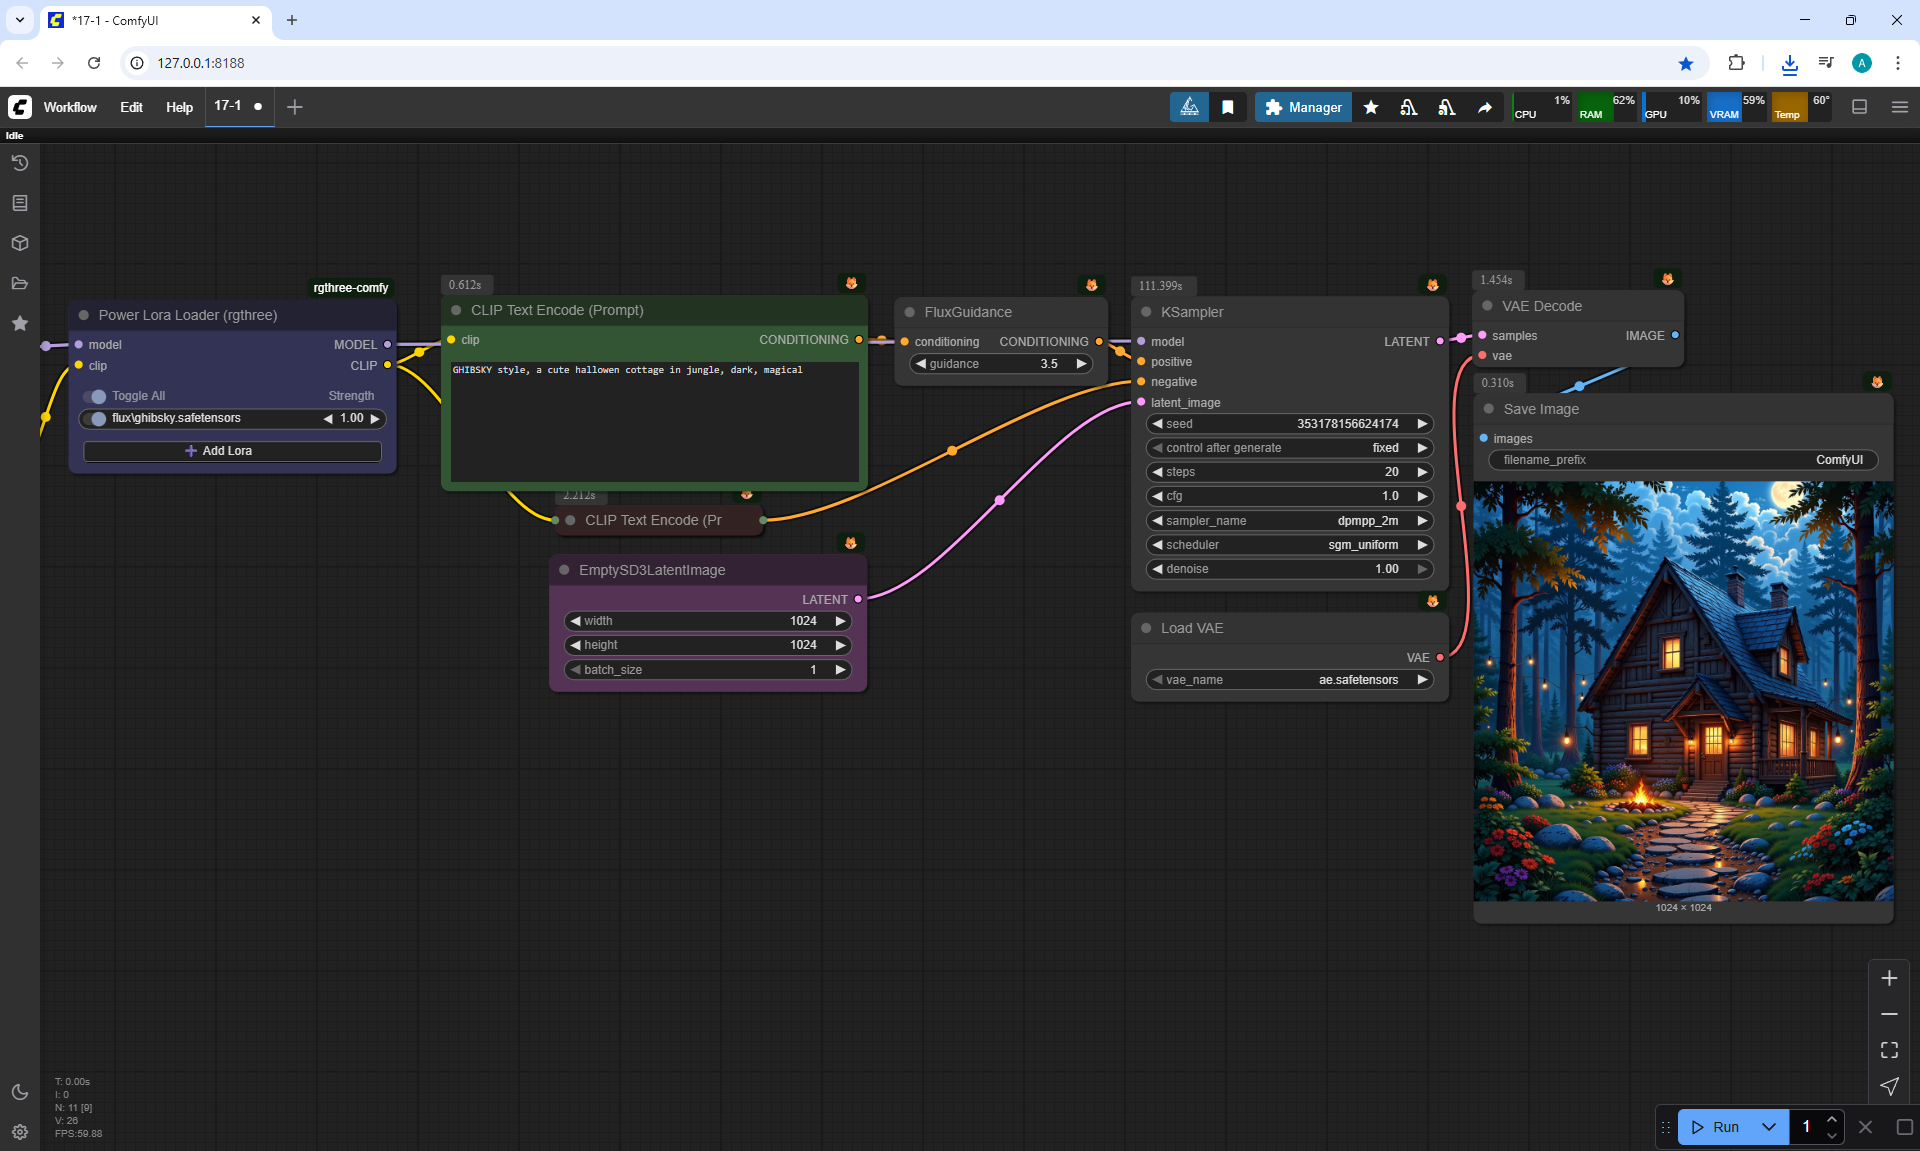Click the bookmark icon in top toolbar
Image resolution: width=1920 pixels, height=1151 pixels.
tap(1227, 107)
